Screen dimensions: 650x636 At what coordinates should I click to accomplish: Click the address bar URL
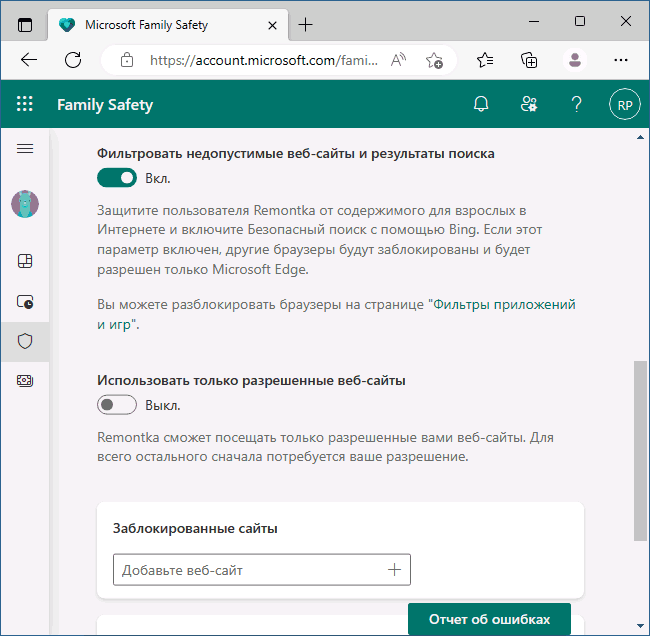264,61
